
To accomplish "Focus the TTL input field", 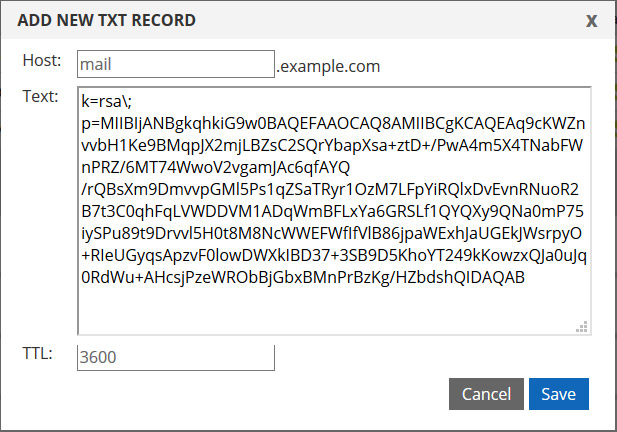I will click(x=175, y=357).
